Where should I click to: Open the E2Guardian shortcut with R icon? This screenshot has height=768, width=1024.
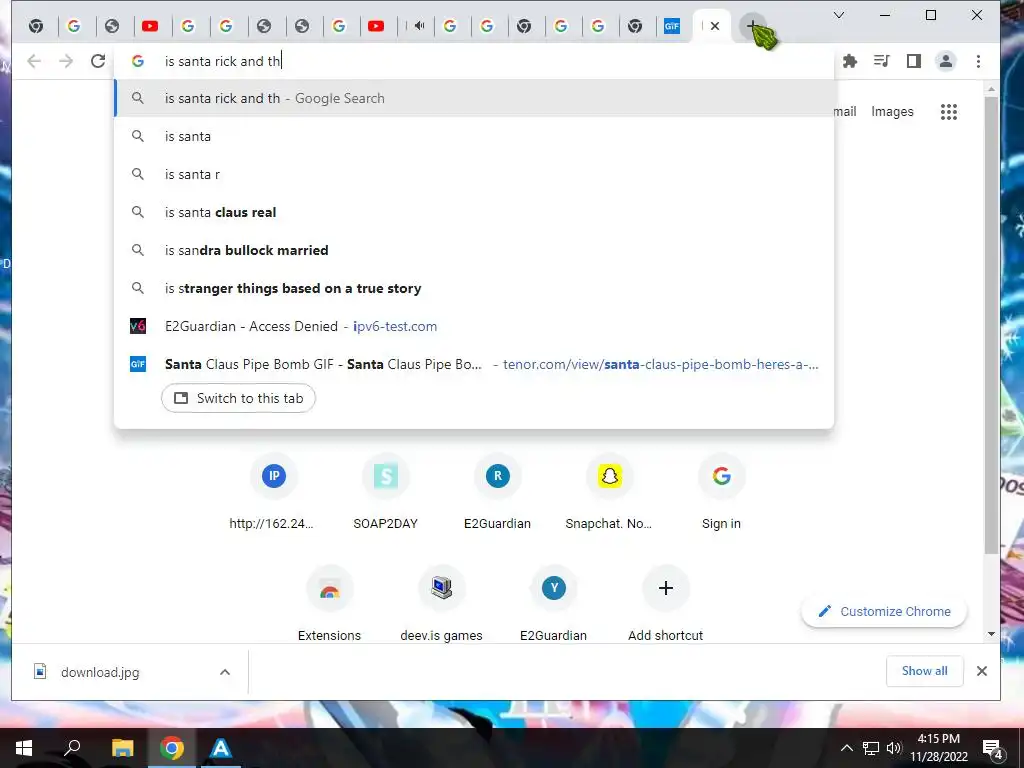(498, 492)
